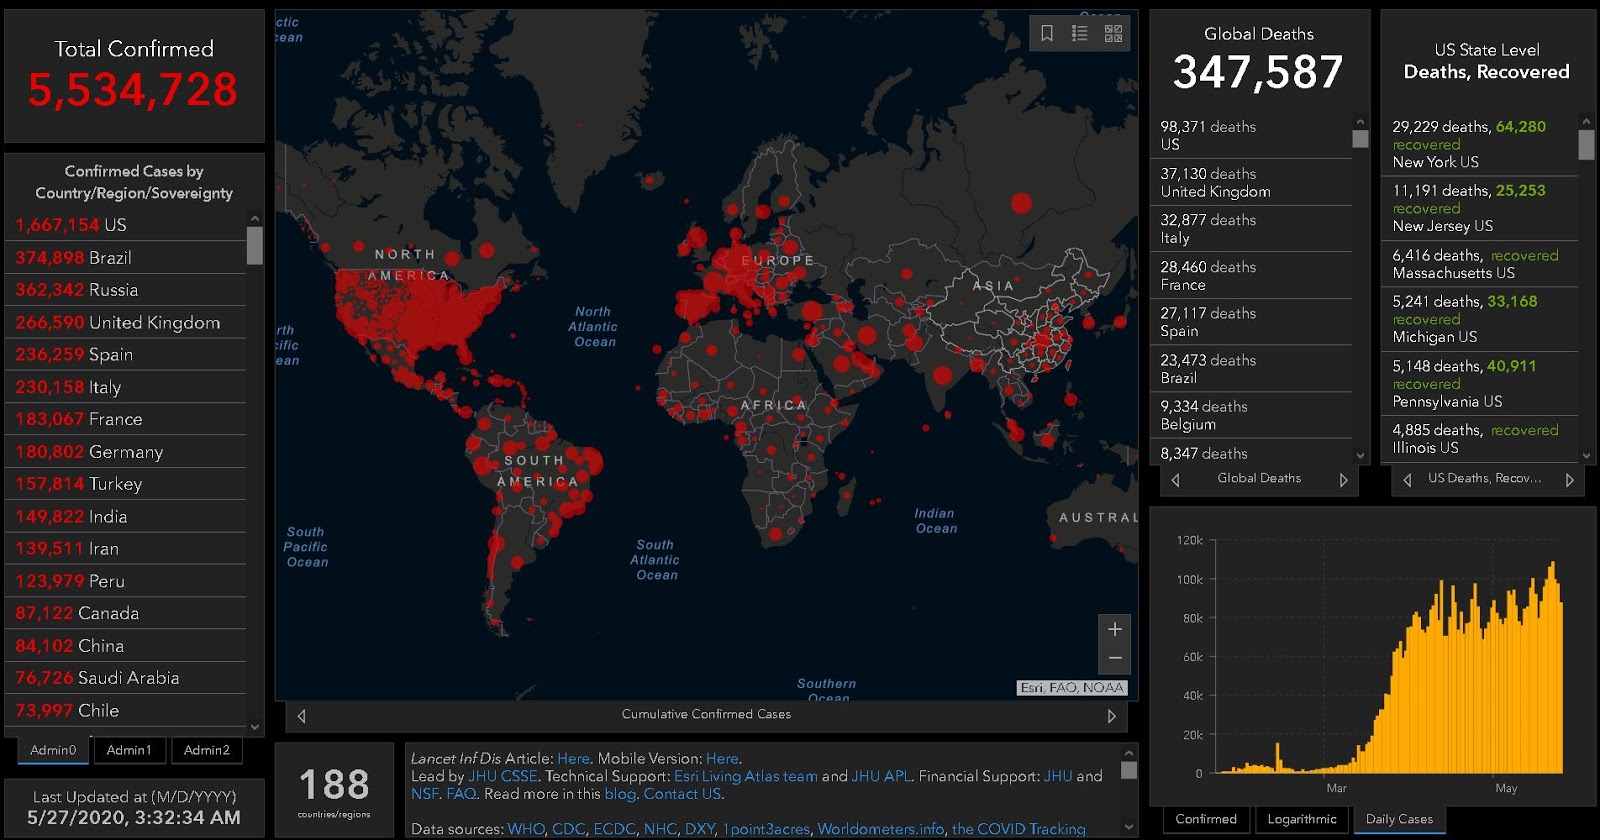Switch to Admin1 tab
Viewport: 1600px width, 840px height.
pos(129,750)
